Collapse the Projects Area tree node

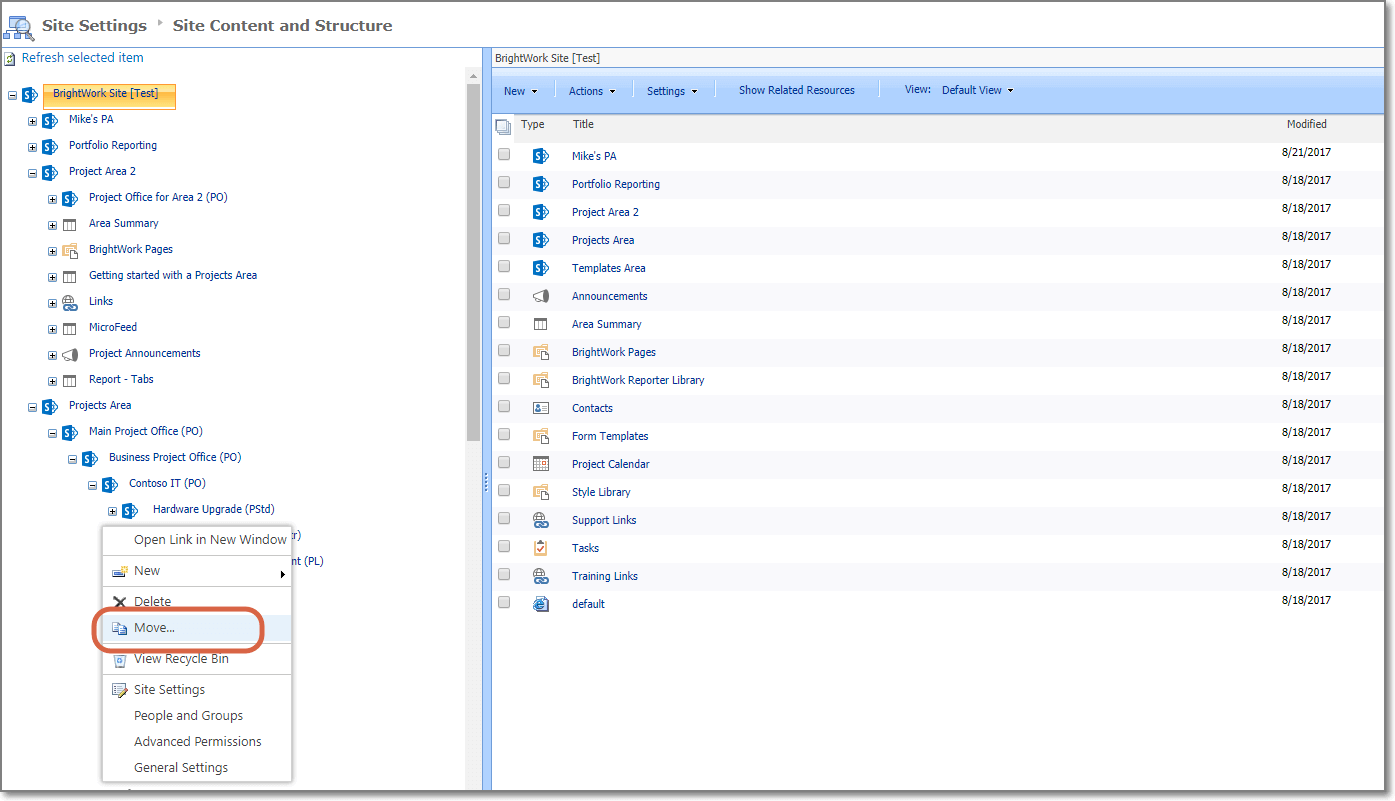coord(32,408)
